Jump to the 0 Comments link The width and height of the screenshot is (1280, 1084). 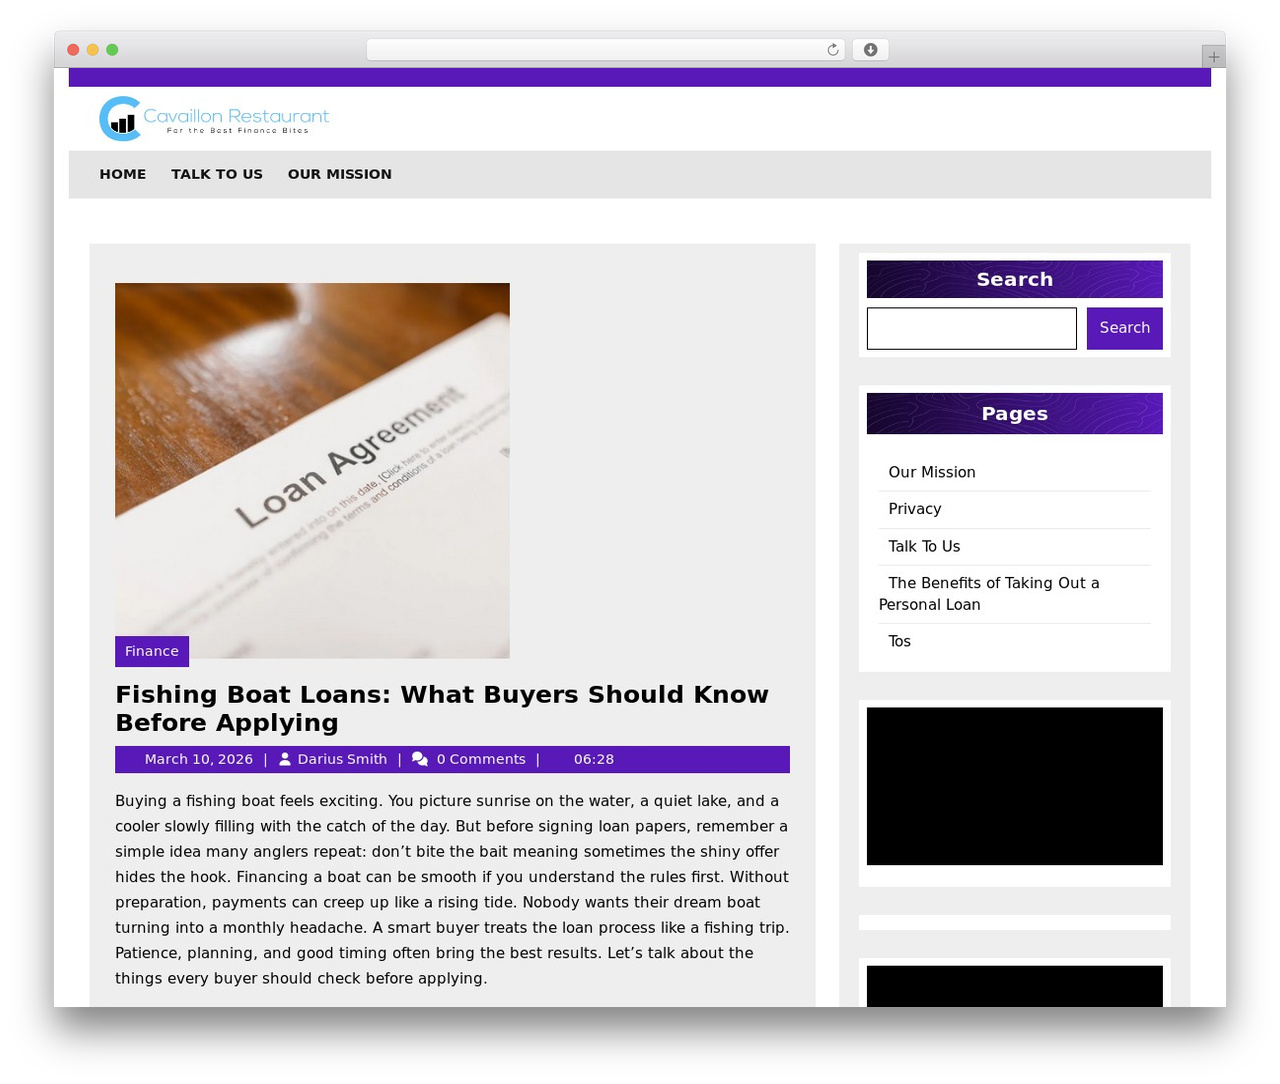coord(481,760)
